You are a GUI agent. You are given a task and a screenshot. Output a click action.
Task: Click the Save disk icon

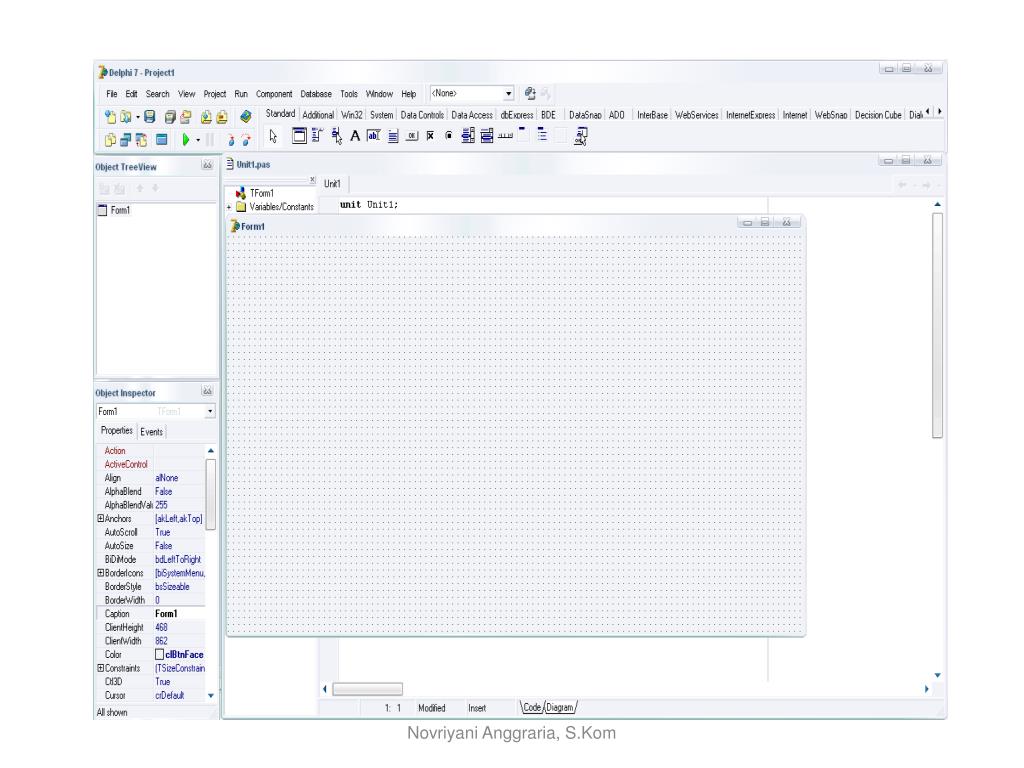click(x=150, y=117)
